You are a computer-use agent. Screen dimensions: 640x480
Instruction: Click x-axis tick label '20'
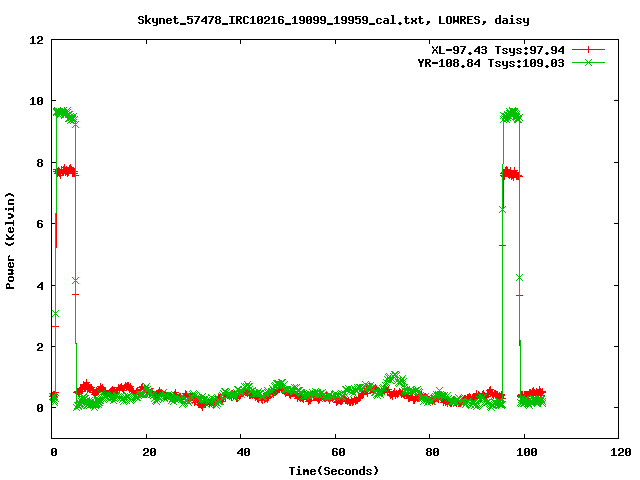click(x=149, y=452)
